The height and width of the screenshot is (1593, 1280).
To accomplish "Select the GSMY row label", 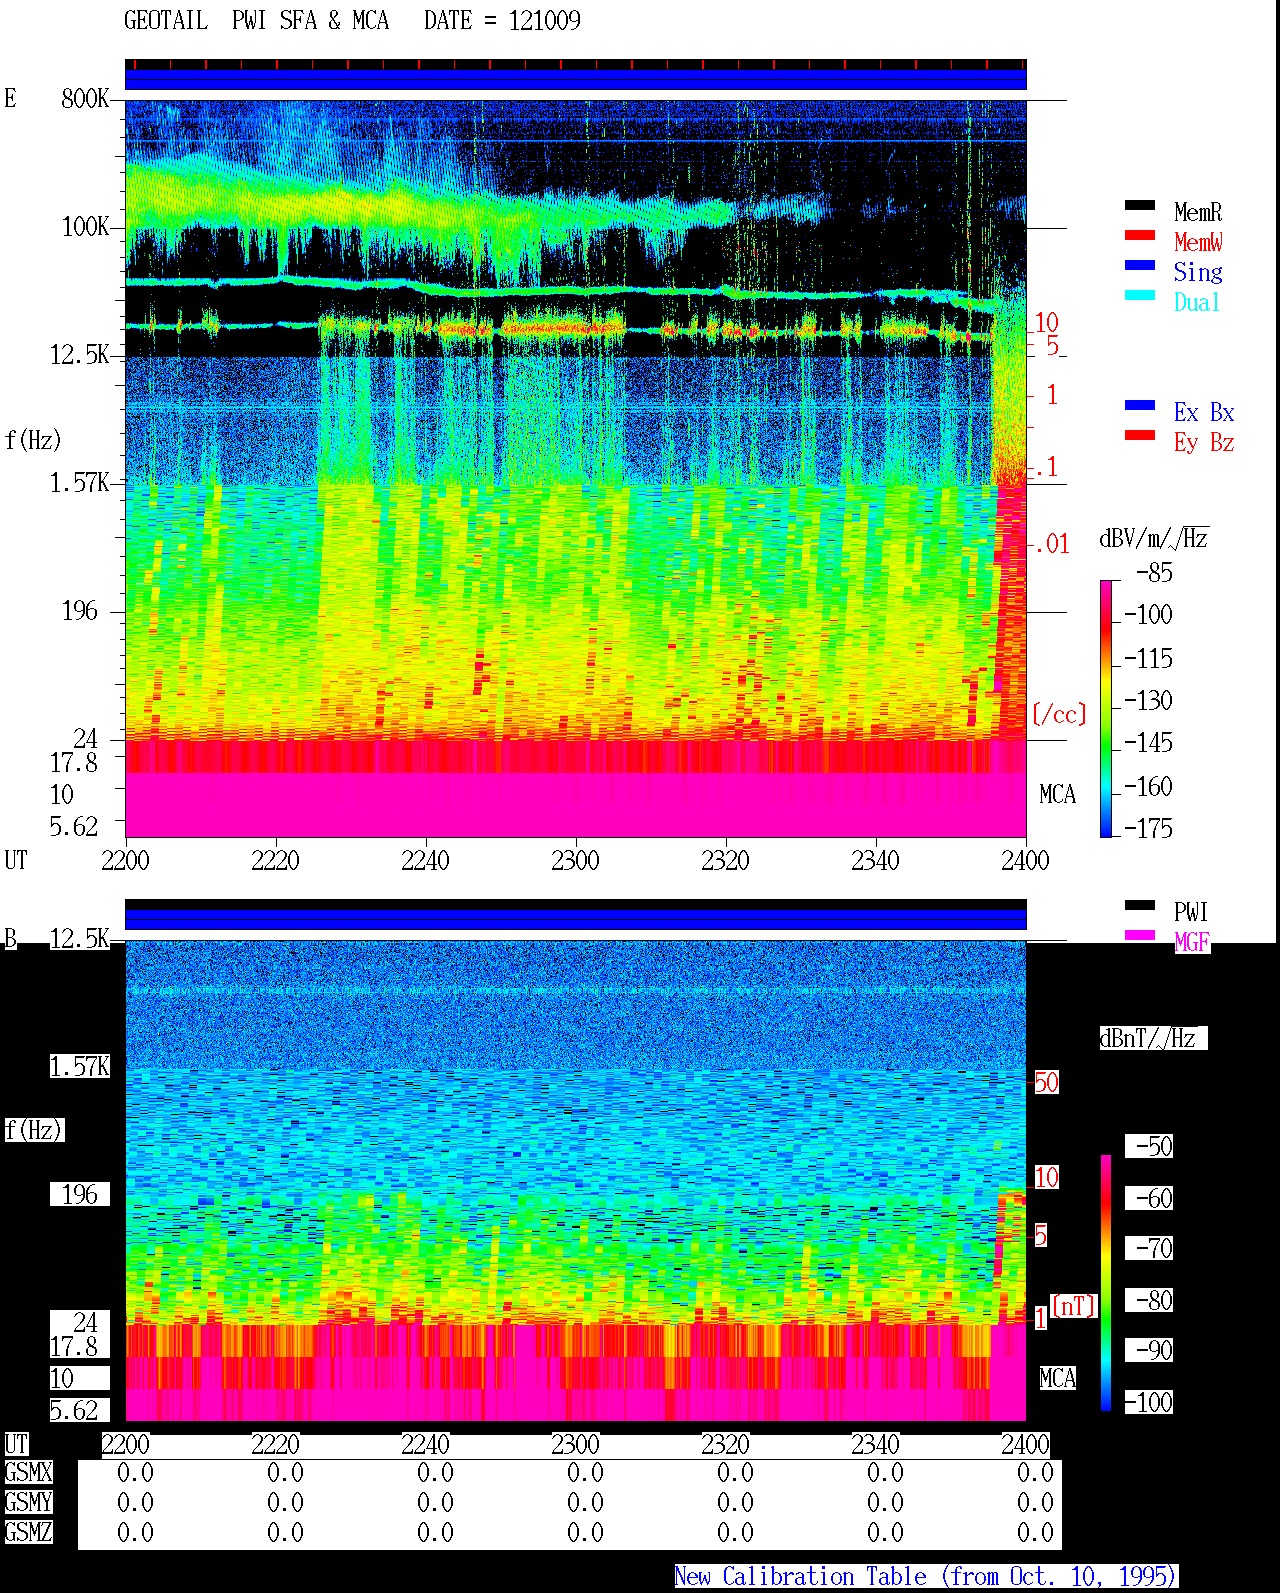I will click(28, 1502).
